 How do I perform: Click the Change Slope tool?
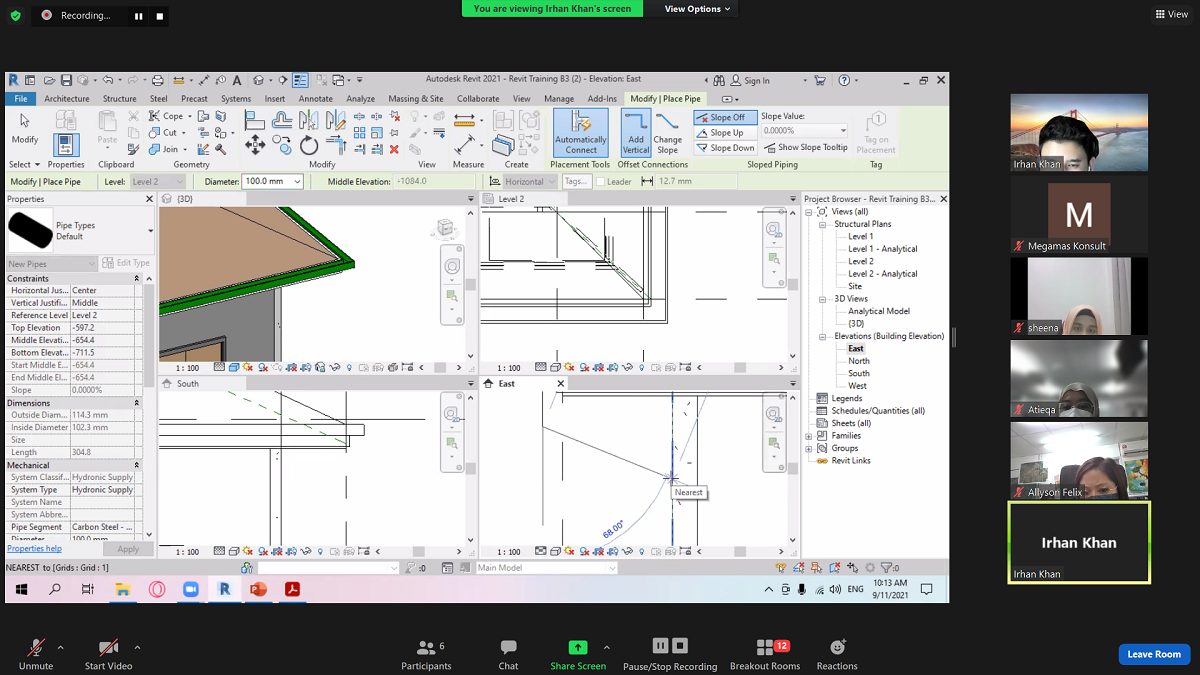tap(667, 133)
